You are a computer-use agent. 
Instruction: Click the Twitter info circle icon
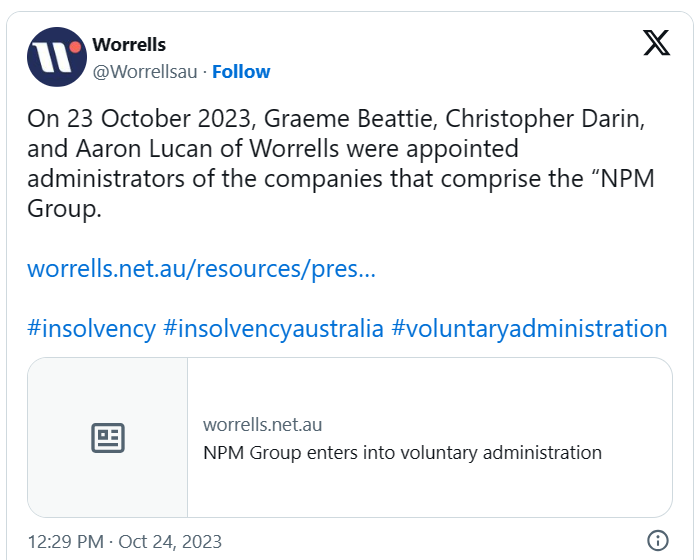[658, 541]
